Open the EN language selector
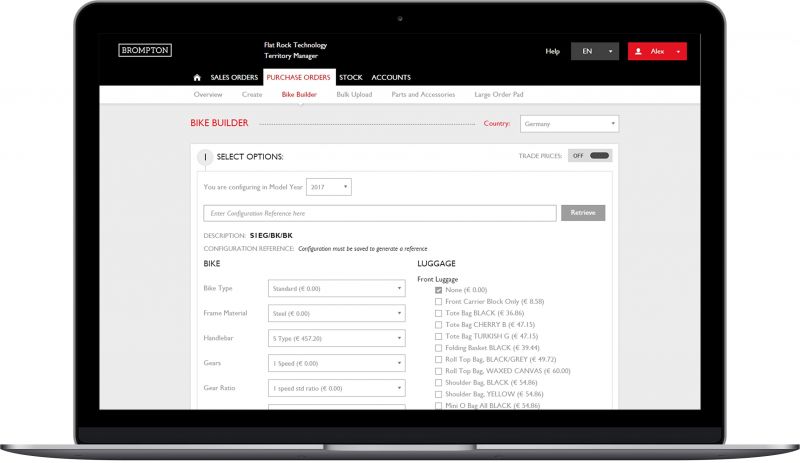800x463 pixels. [594, 51]
